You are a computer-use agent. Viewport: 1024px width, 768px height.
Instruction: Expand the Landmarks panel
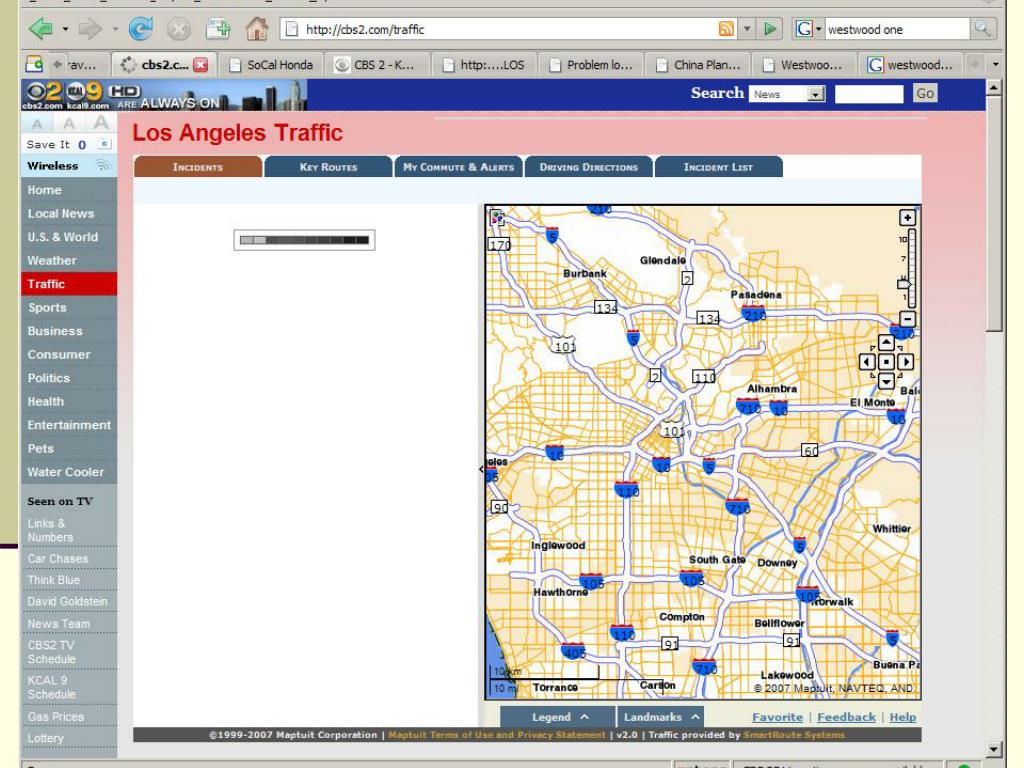click(x=660, y=716)
